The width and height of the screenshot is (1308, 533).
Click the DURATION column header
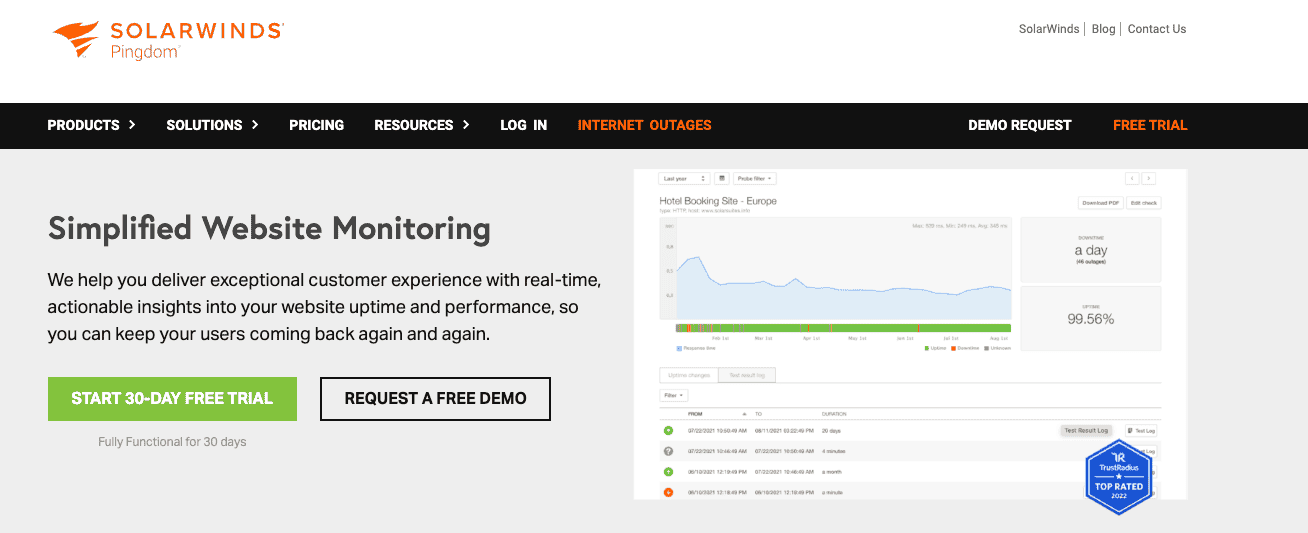pyautogui.click(x=833, y=413)
